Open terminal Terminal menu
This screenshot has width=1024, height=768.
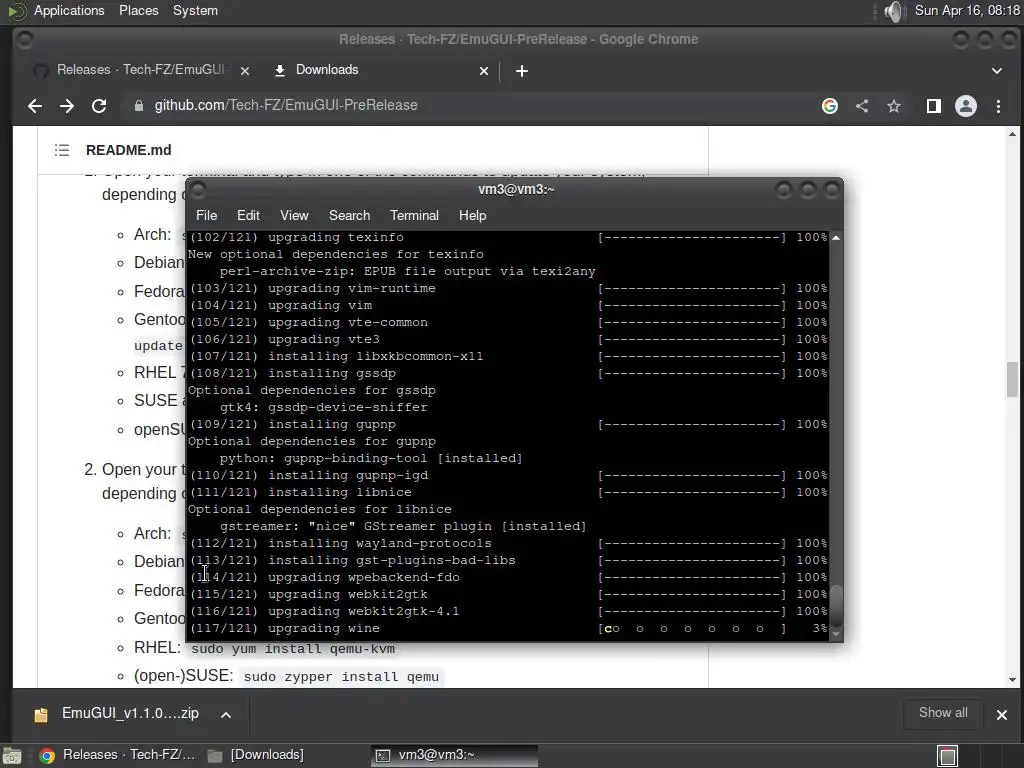(x=414, y=216)
